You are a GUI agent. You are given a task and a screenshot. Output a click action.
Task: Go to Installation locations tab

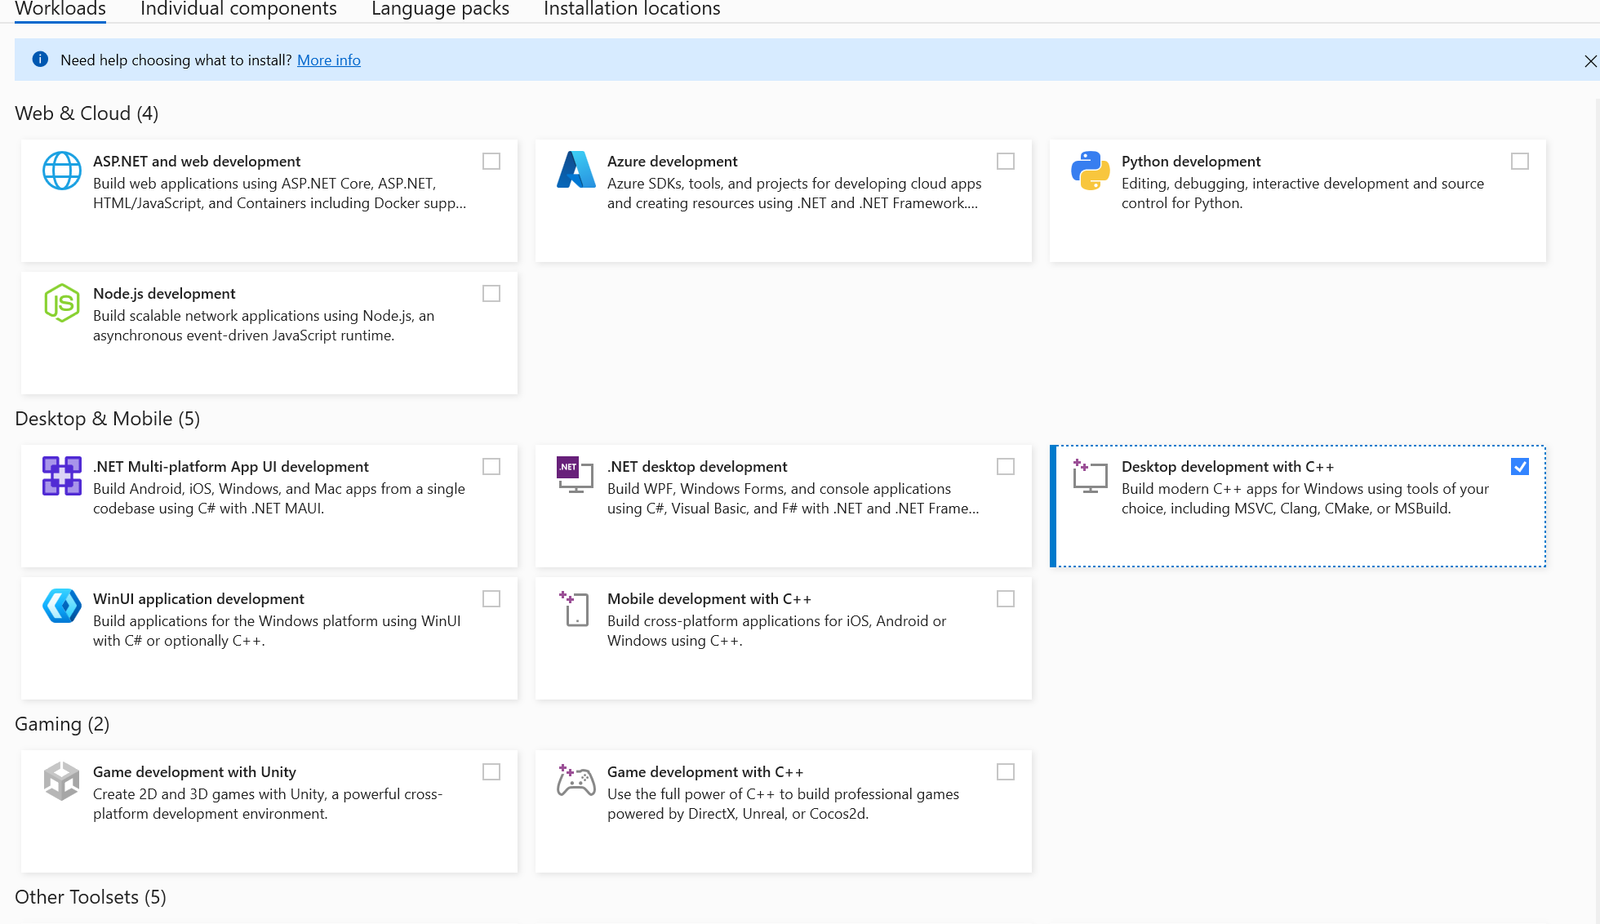coord(632,9)
